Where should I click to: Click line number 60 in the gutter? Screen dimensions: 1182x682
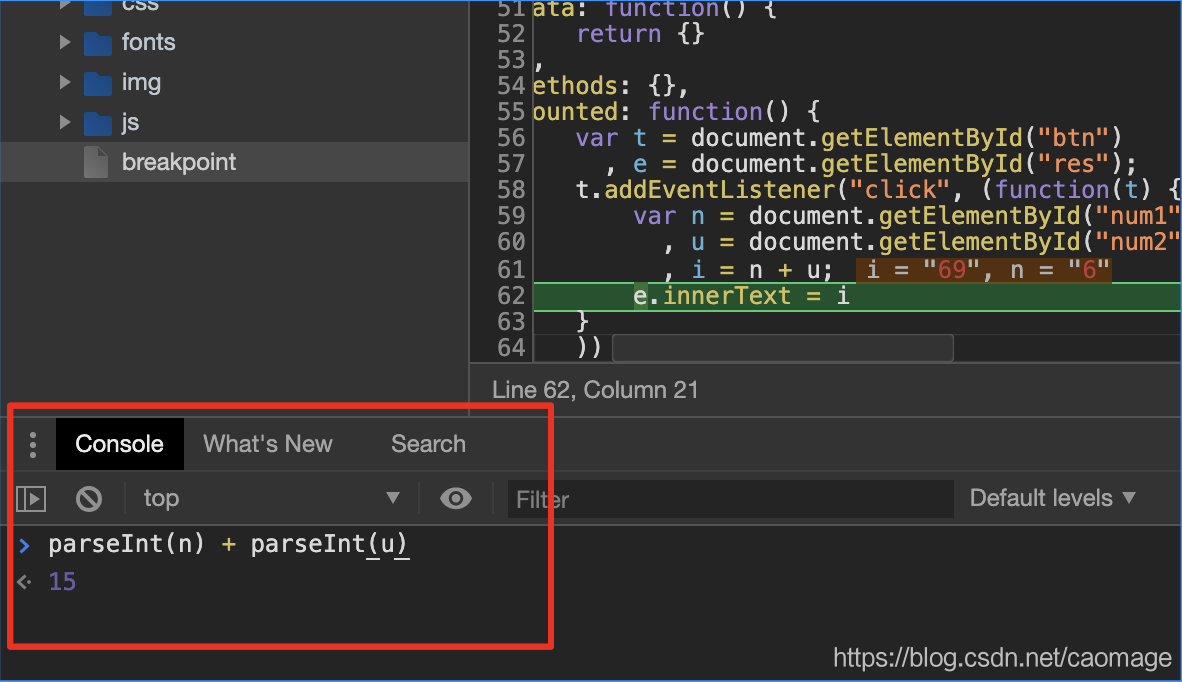click(x=511, y=242)
